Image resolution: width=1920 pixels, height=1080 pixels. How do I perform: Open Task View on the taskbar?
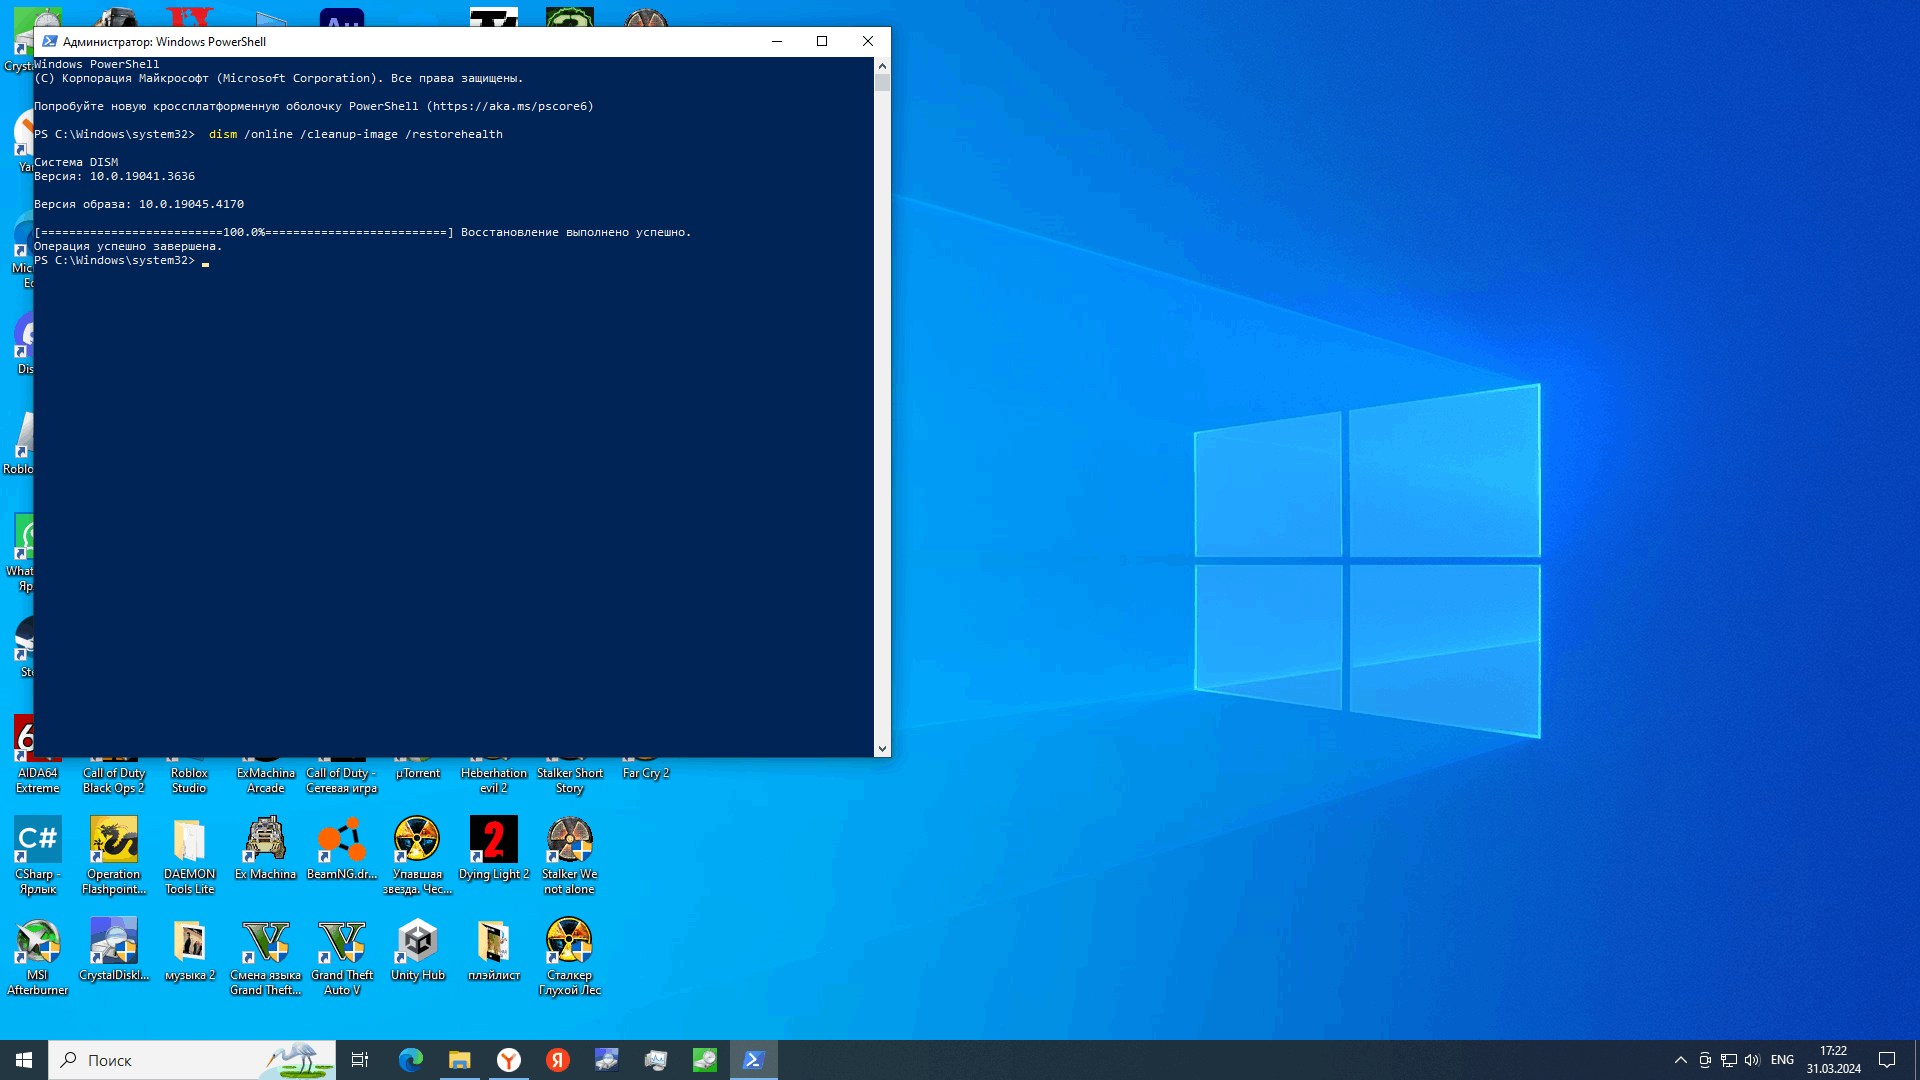pos(360,1060)
